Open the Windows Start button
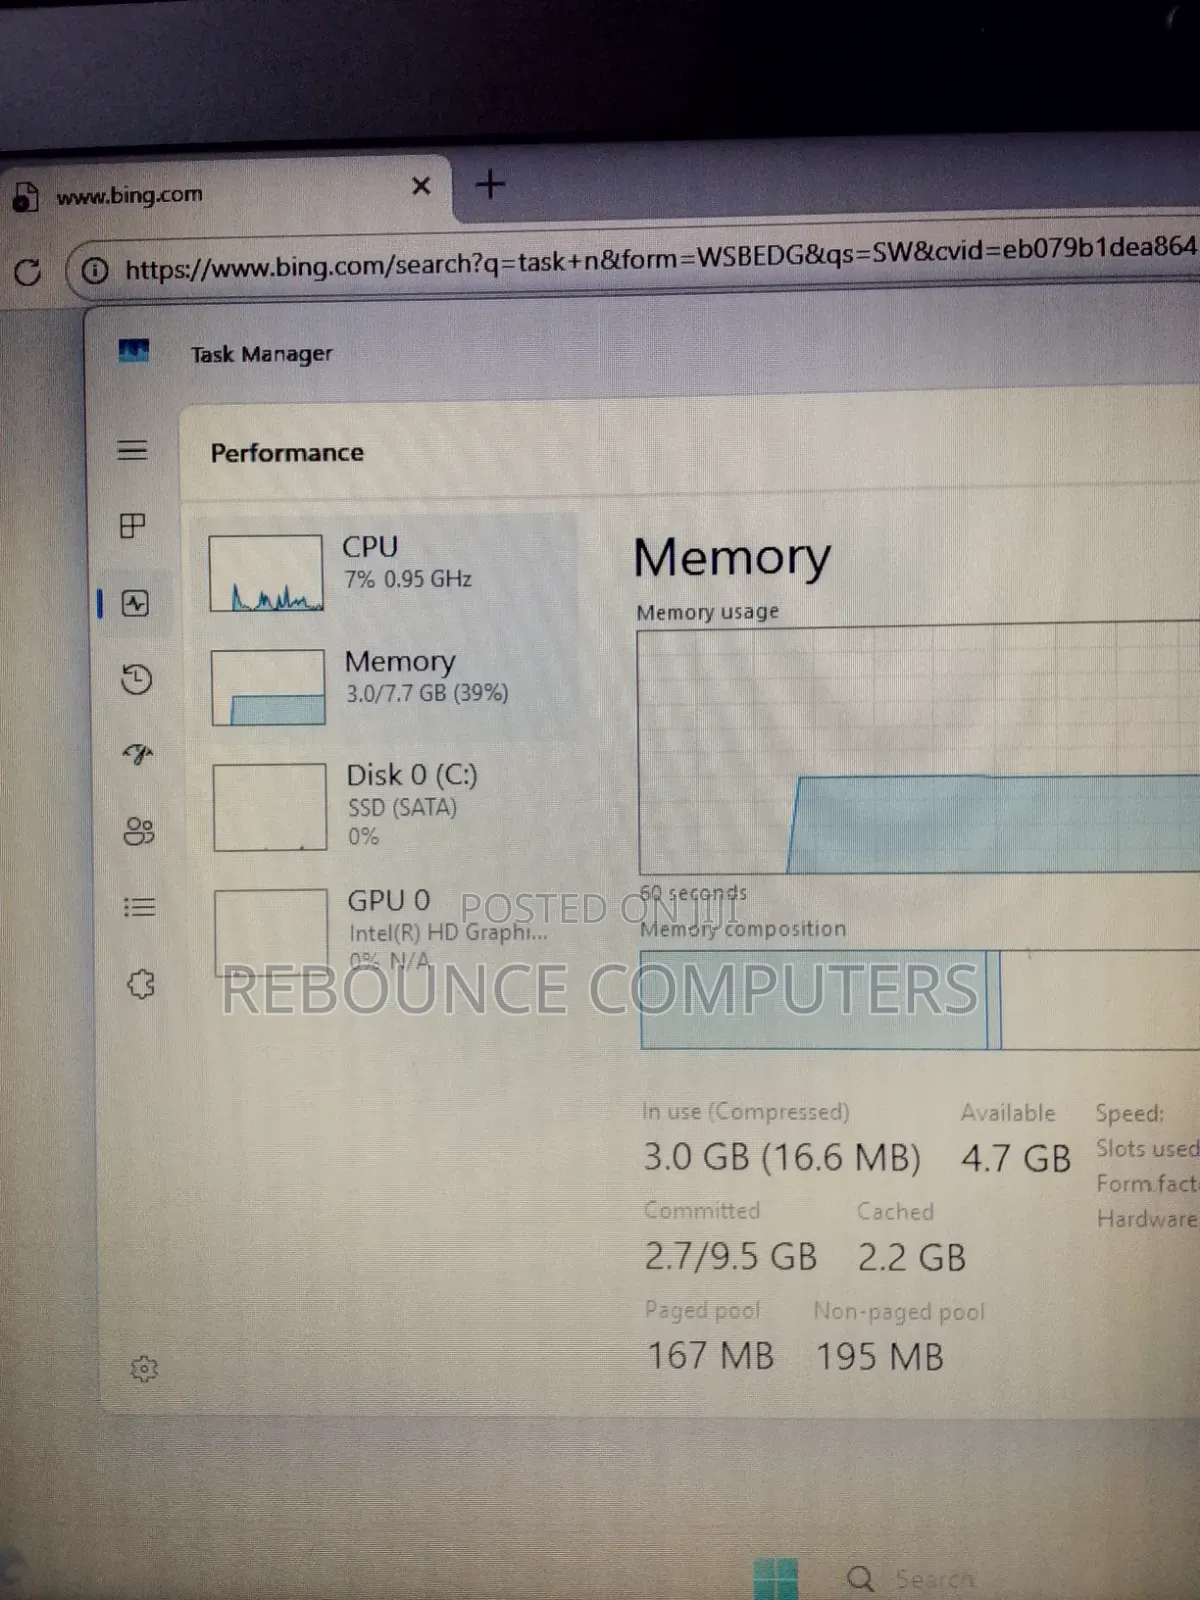Image resolution: width=1200 pixels, height=1600 pixels. [776, 1578]
